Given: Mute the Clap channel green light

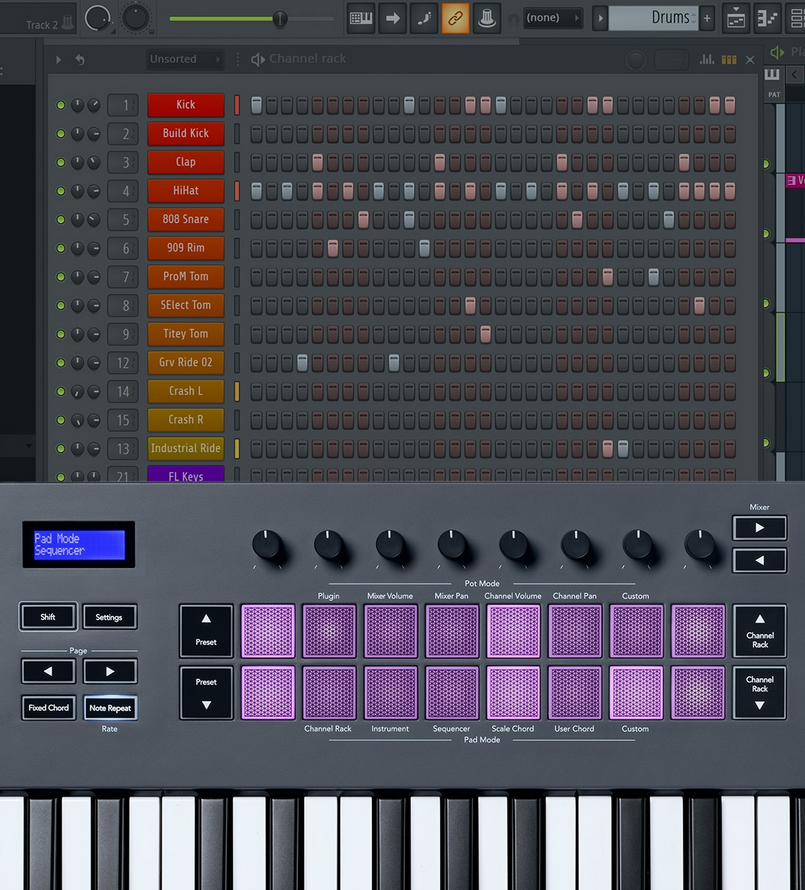Looking at the screenshot, I should pyautogui.click(x=61, y=162).
